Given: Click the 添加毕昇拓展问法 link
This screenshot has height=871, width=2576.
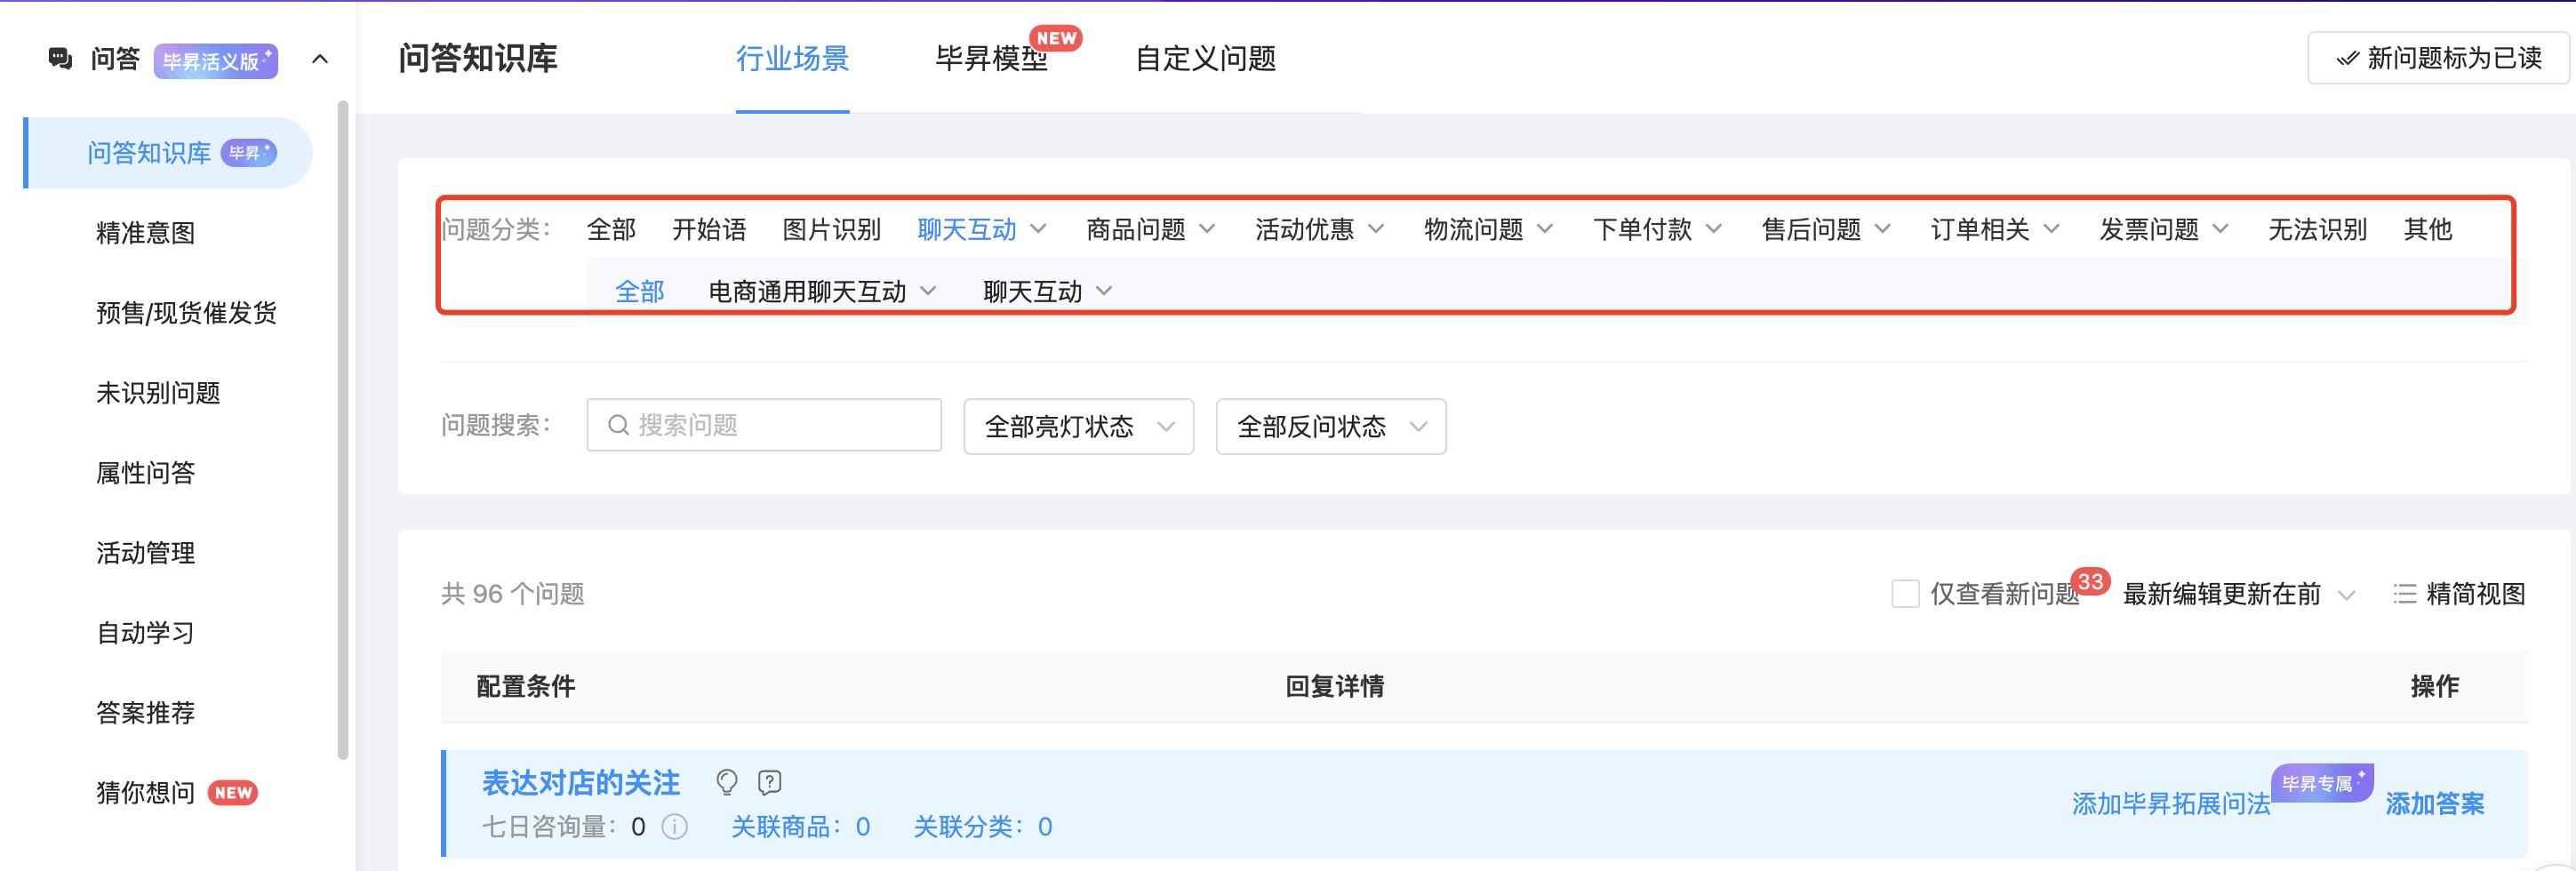Looking at the screenshot, I should pos(2171,804).
